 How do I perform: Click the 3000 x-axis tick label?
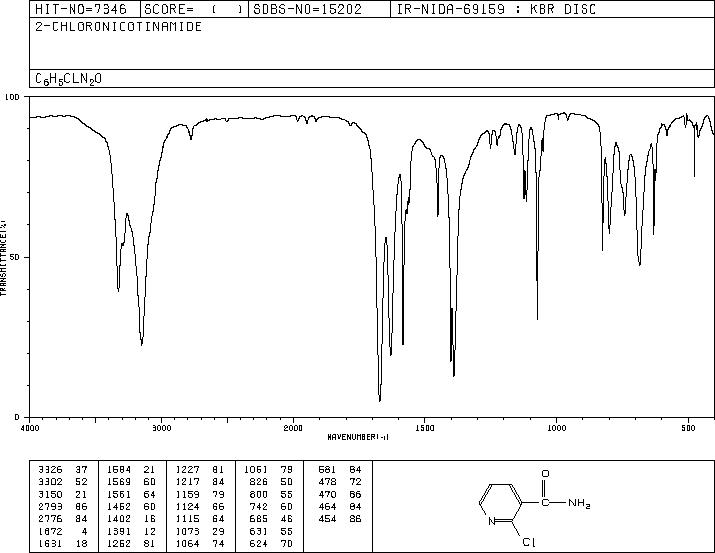coord(162,428)
